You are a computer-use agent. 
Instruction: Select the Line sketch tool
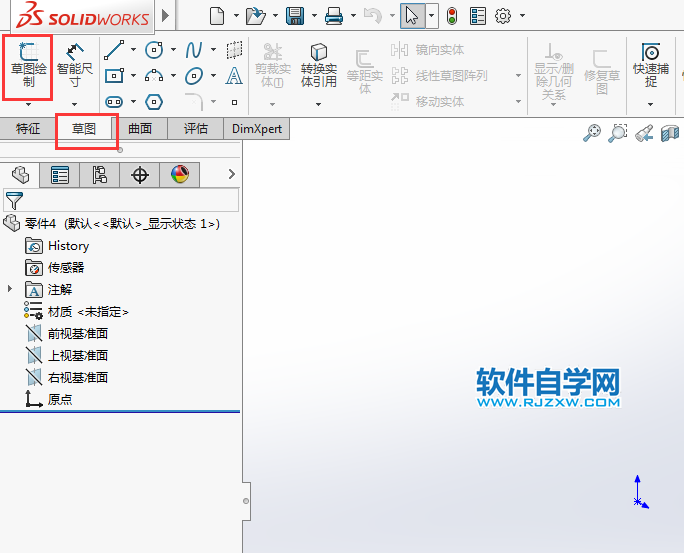point(114,50)
